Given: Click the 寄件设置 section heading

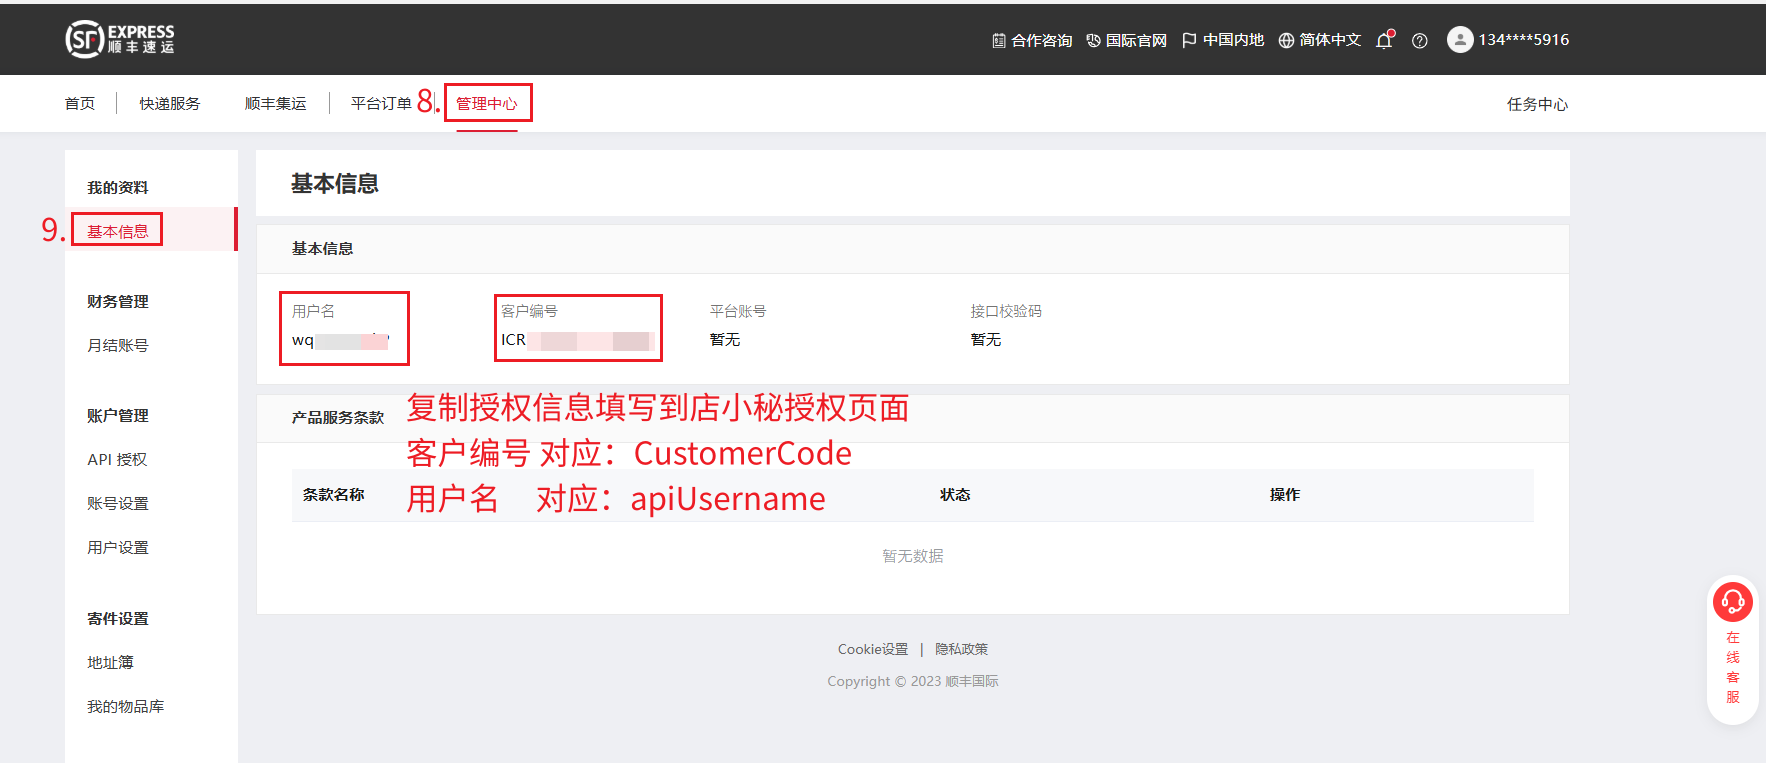Looking at the screenshot, I should pyautogui.click(x=118, y=618).
